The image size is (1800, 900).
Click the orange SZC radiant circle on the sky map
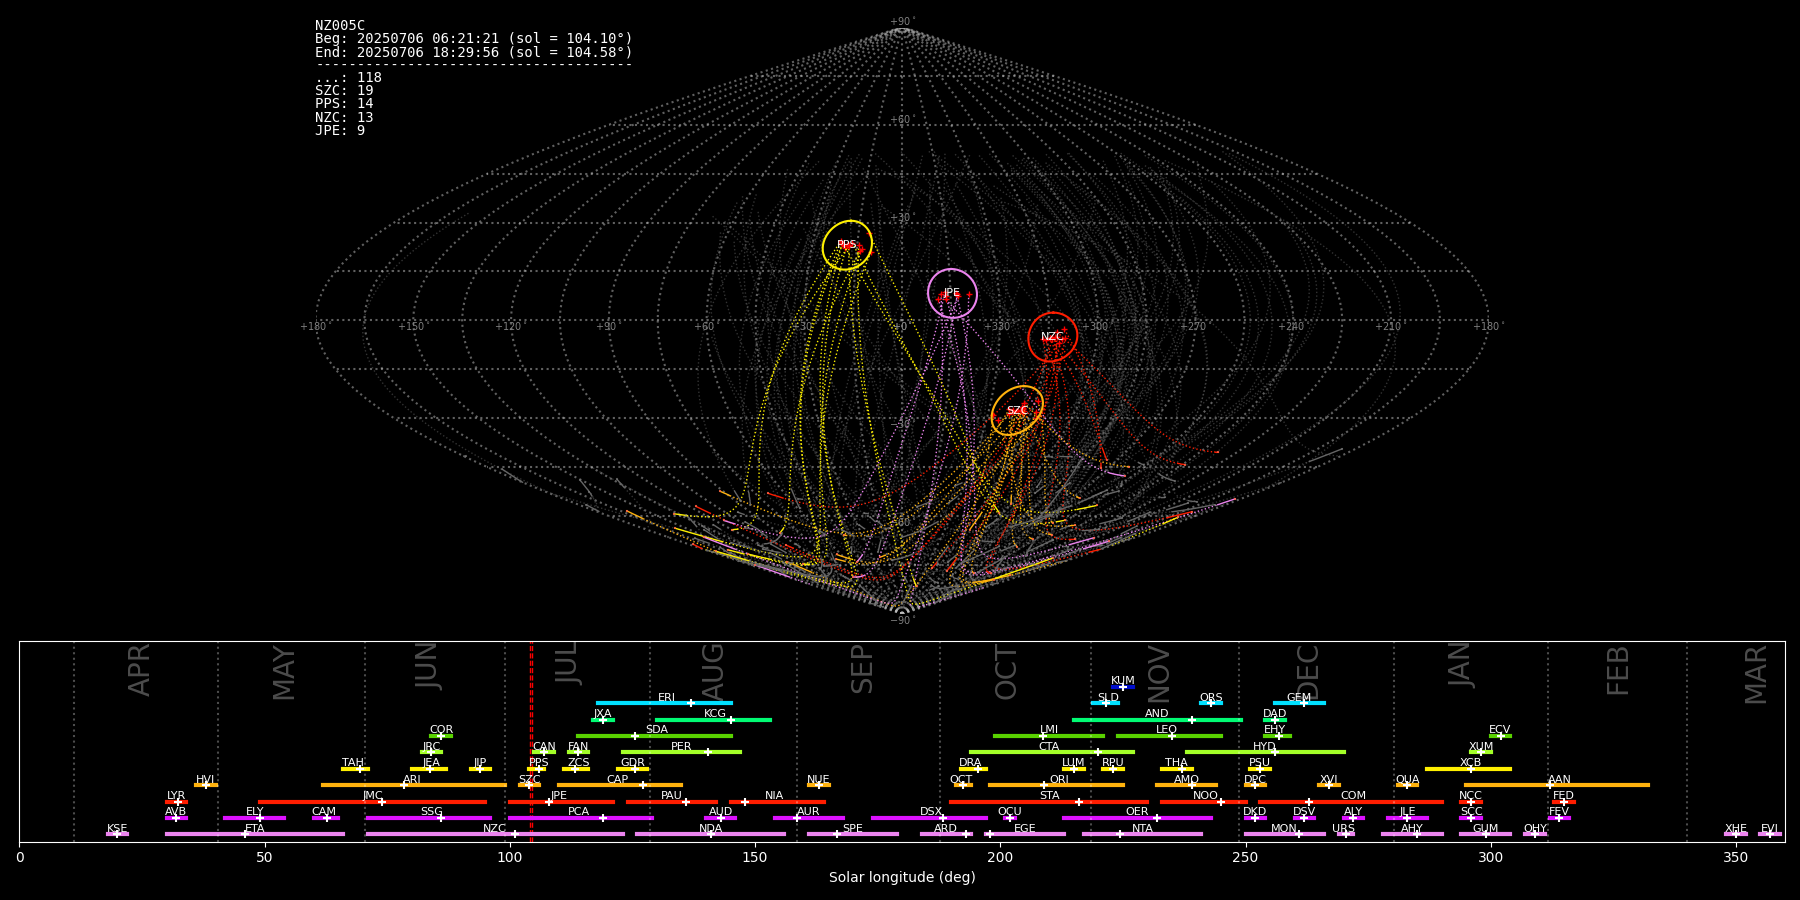coord(1017,410)
